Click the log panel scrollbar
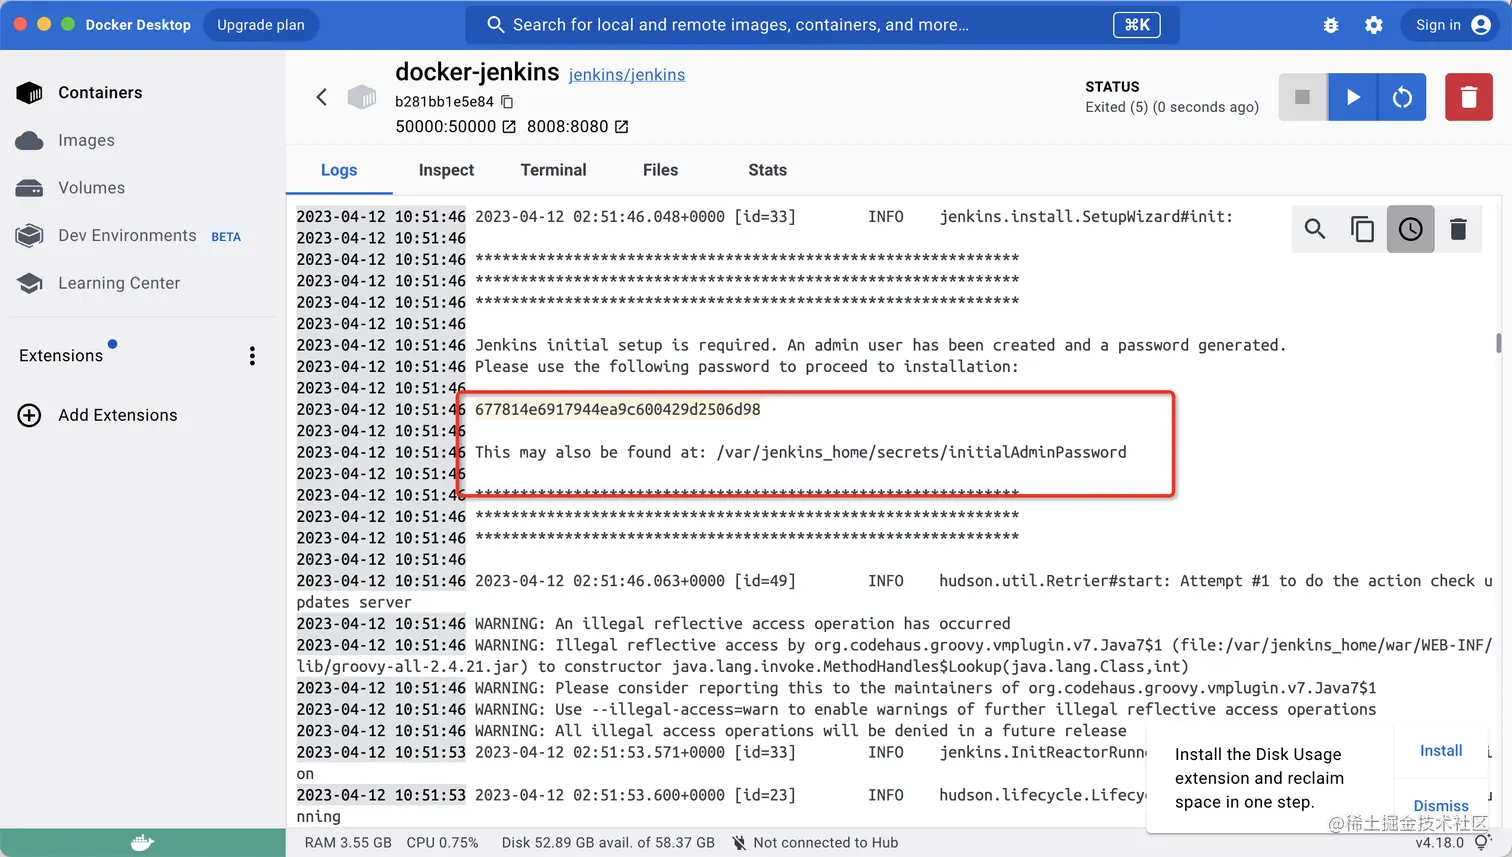The height and width of the screenshot is (857, 1512). [1498, 343]
